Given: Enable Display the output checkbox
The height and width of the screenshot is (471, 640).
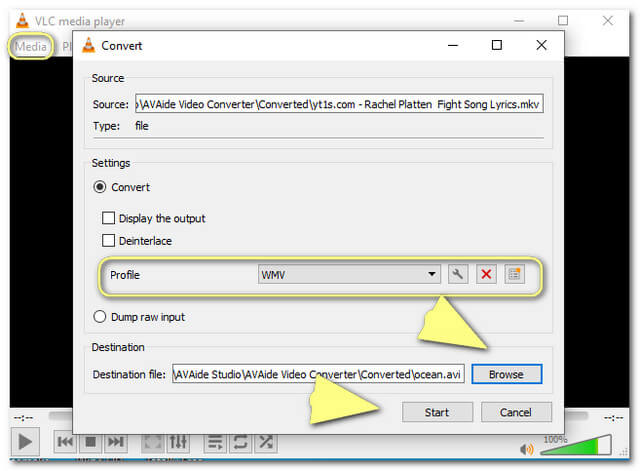Looking at the screenshot, I should click(x=108, y=218).
